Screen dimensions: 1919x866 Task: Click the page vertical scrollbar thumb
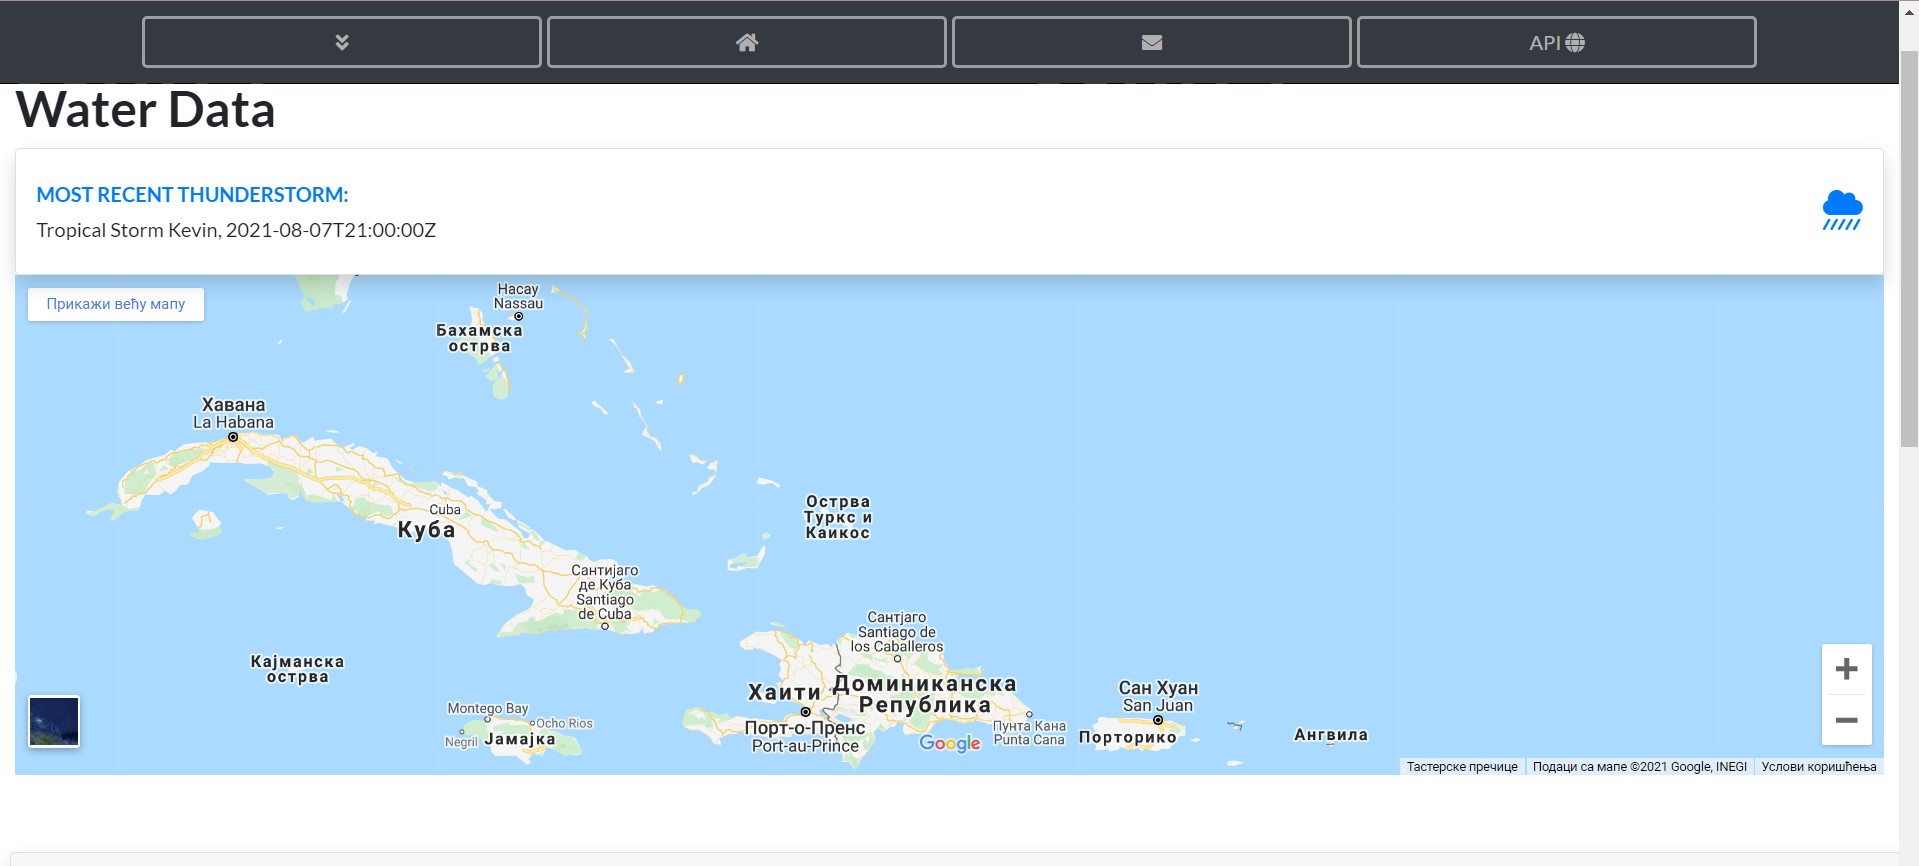click(1909, 248)
